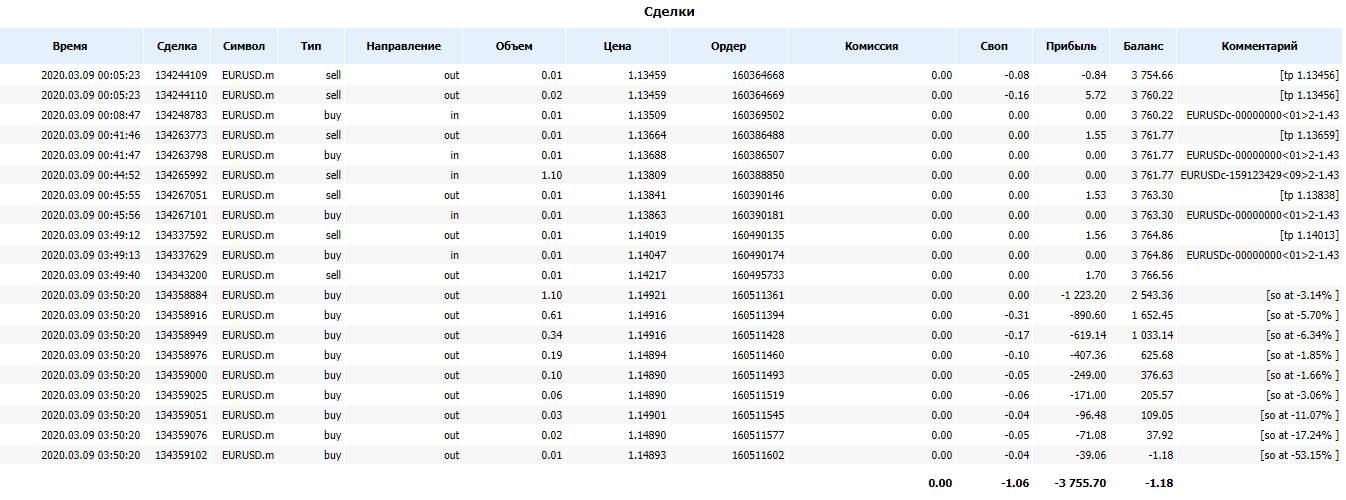The height and width of the screenshot is (500, 1346).
Task: Click the Время column header
Action: [x=70, y=46]
